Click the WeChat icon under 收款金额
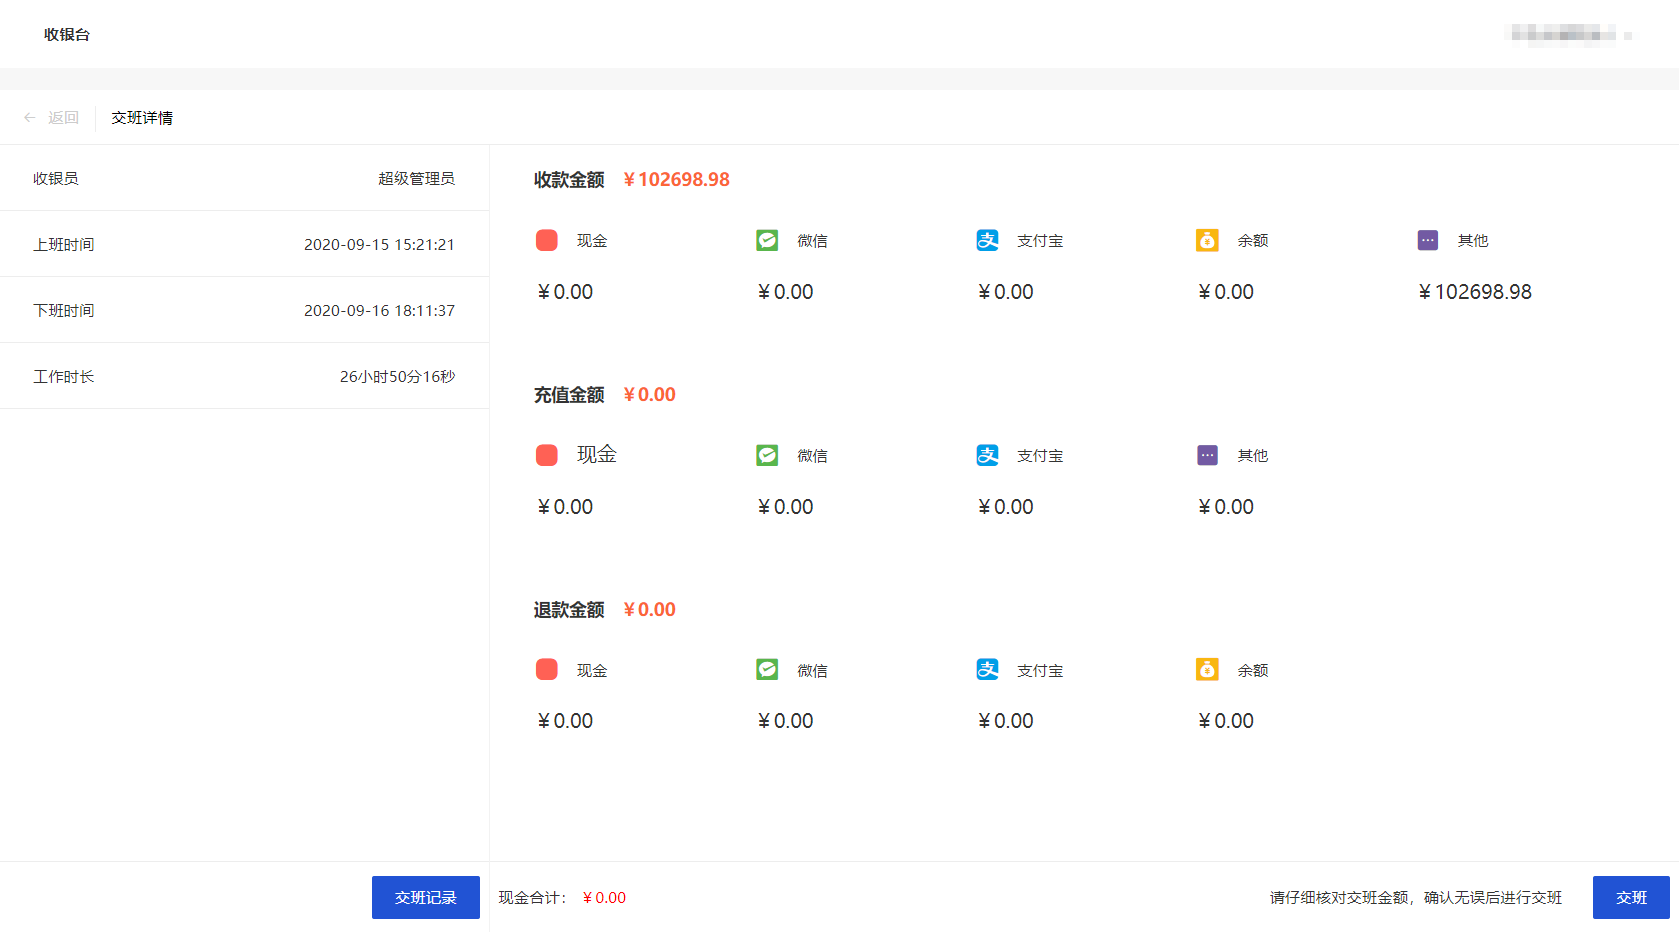 767,240
